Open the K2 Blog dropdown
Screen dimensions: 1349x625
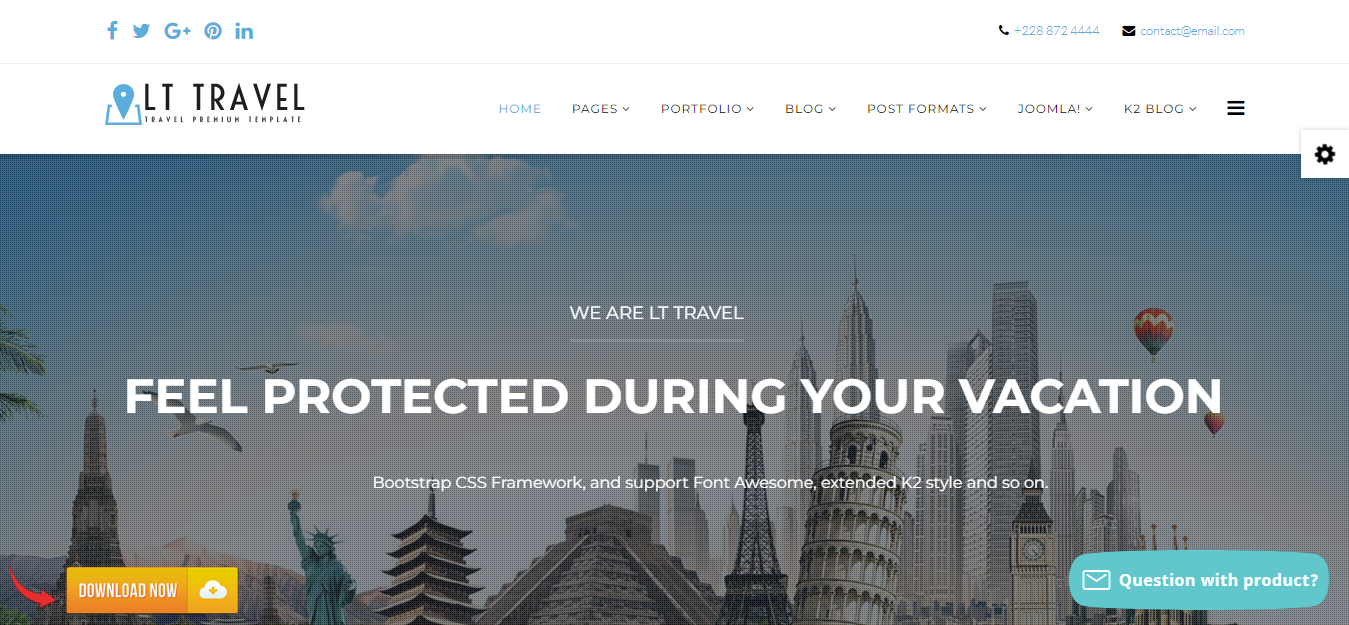(1160, 108)
